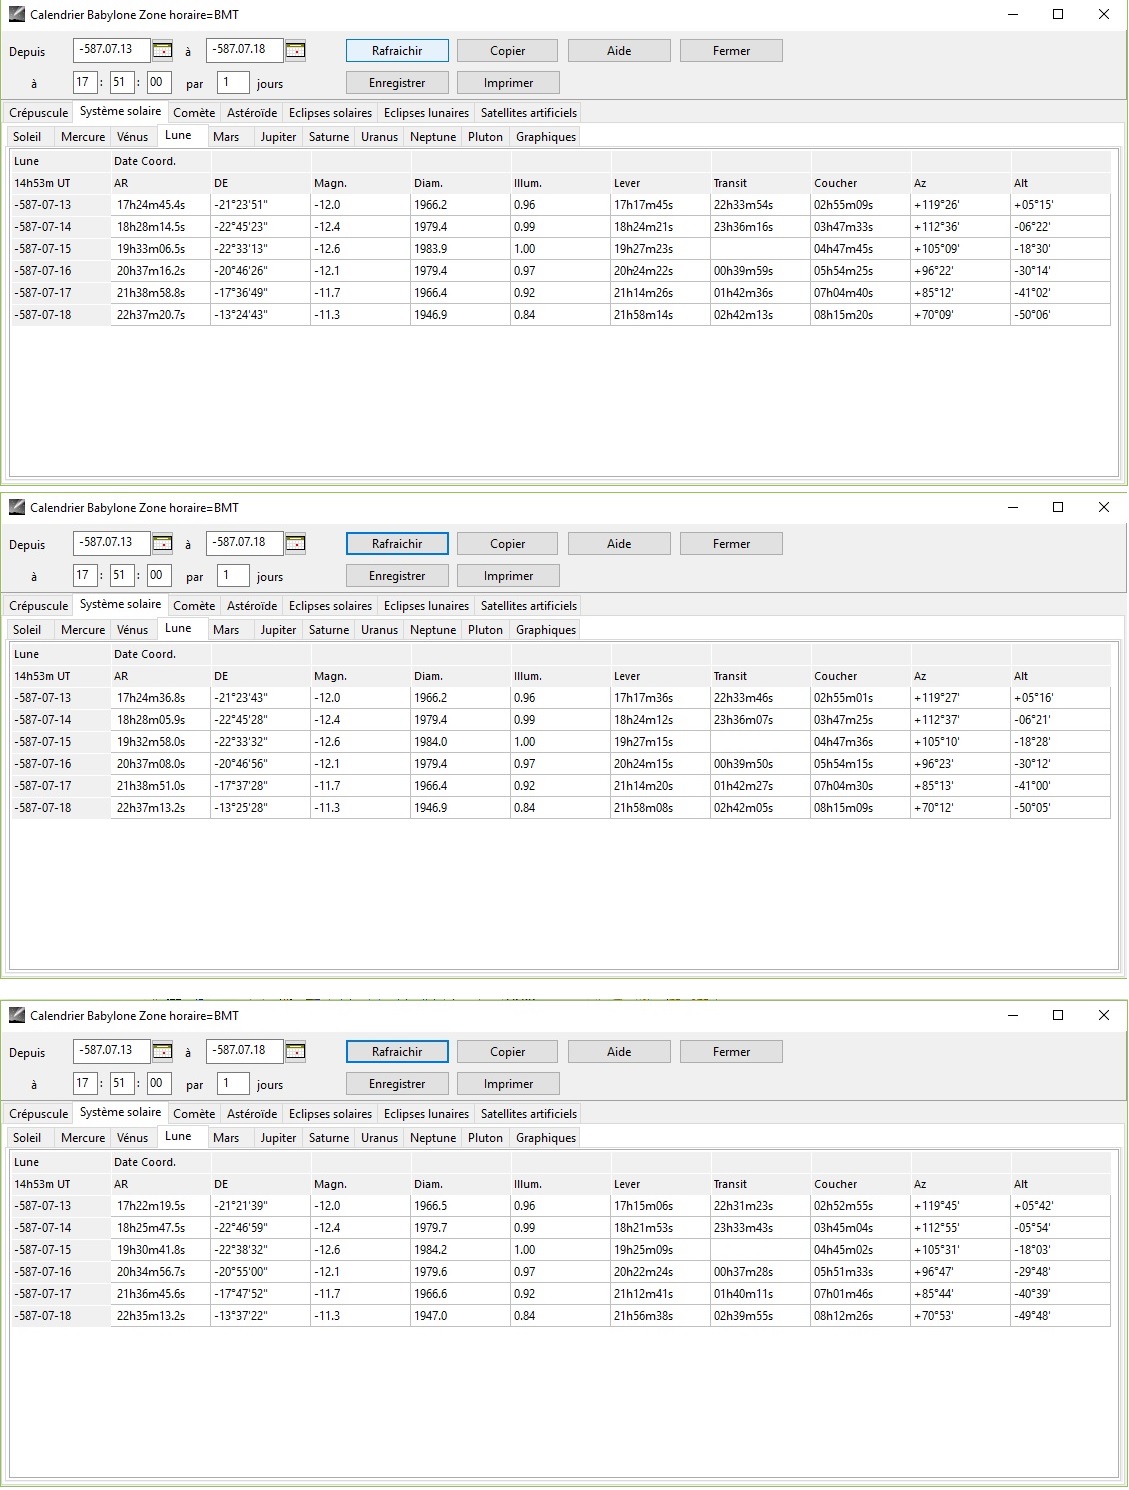Open Eclipses lunaires tab in middle window

[x=426, y=606]
